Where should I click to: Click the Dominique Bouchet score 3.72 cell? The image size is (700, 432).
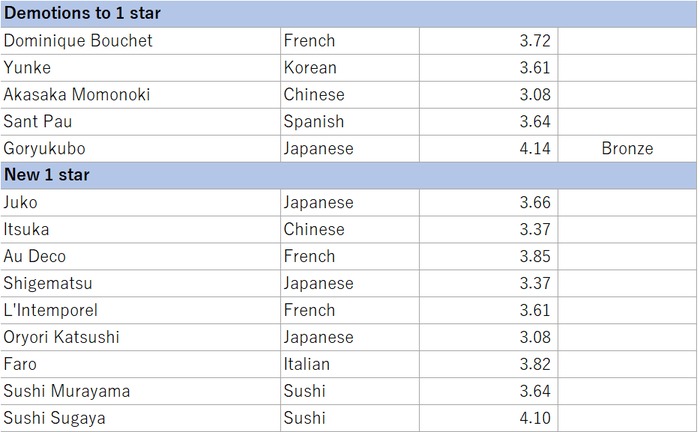point(488,41)
